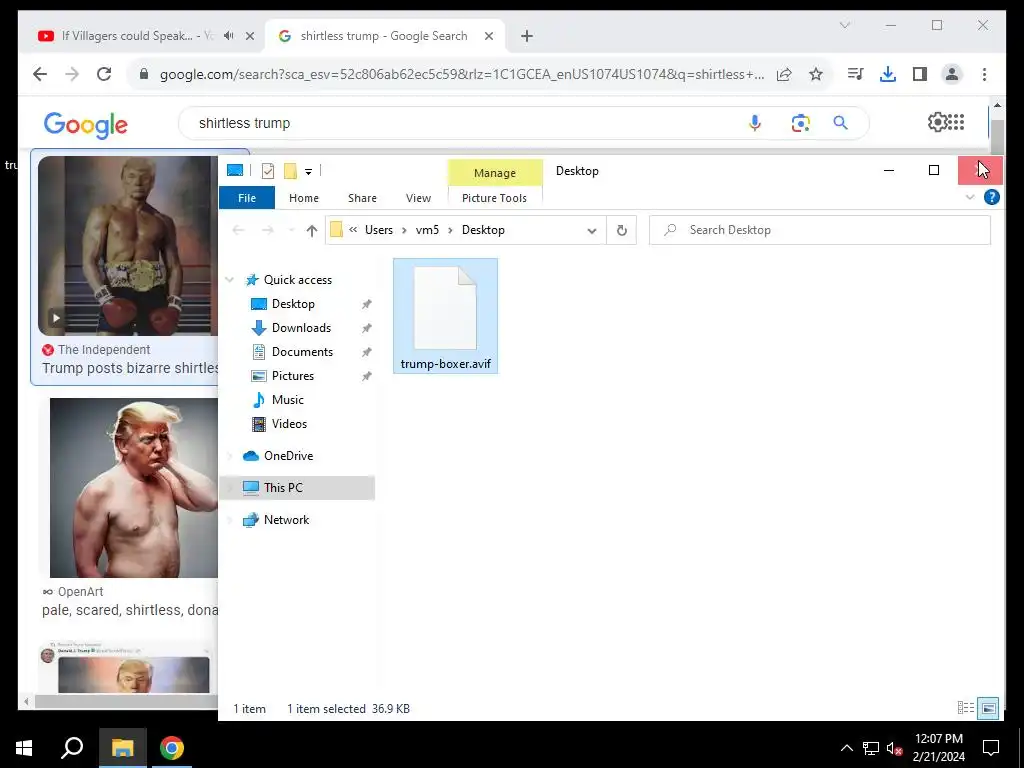Open Chrome side panel

click(920, 74)
